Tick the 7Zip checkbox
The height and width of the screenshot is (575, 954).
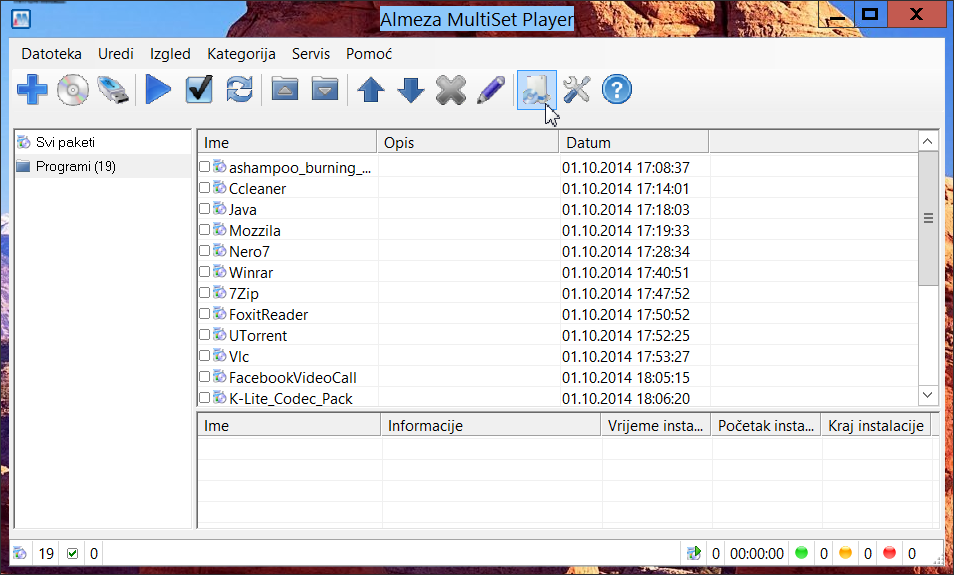[x=204, y=293]
